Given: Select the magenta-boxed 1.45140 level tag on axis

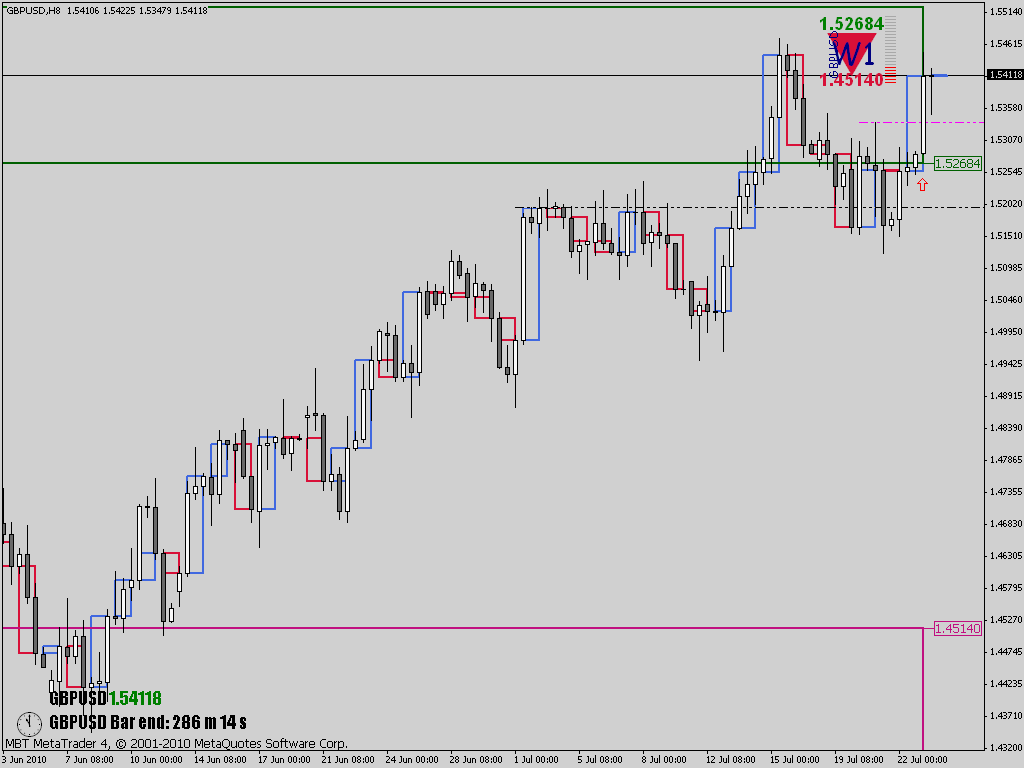Looking at the screenshot, I should tap(957, 628).
